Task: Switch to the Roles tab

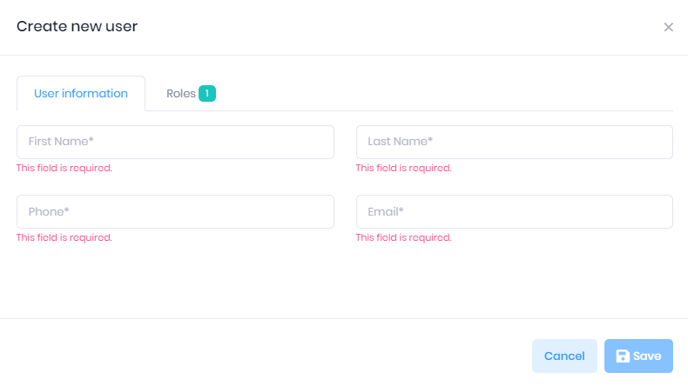Action: click(x=190, y=93)
